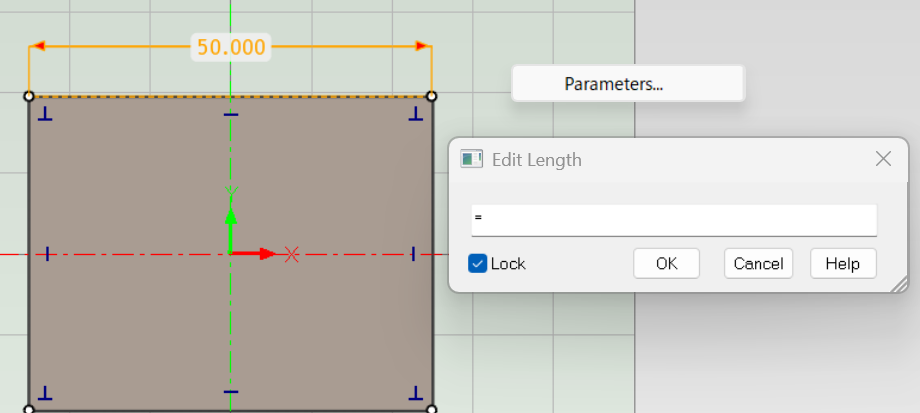
Task: Uncheck the Lock checkbox
Action: (x=478, y=264)
